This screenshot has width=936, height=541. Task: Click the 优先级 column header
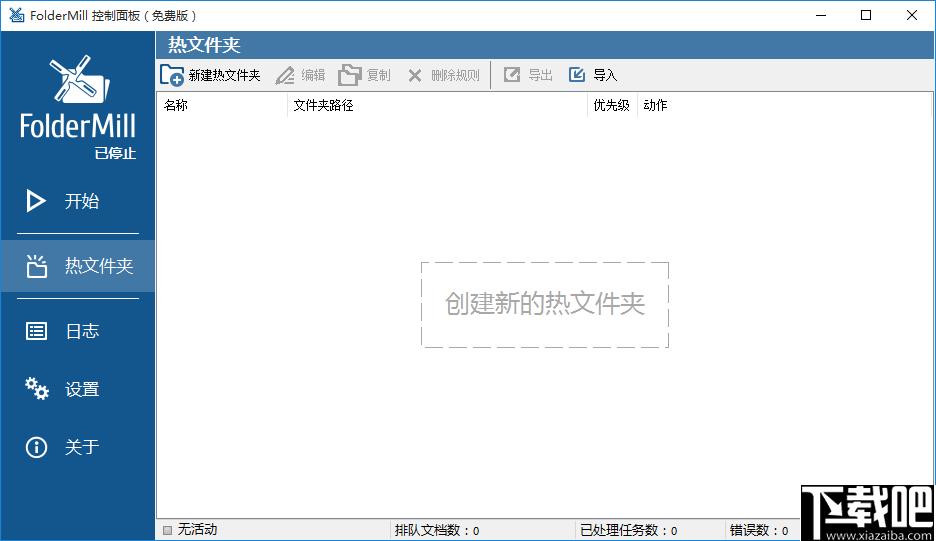point(612,105)
